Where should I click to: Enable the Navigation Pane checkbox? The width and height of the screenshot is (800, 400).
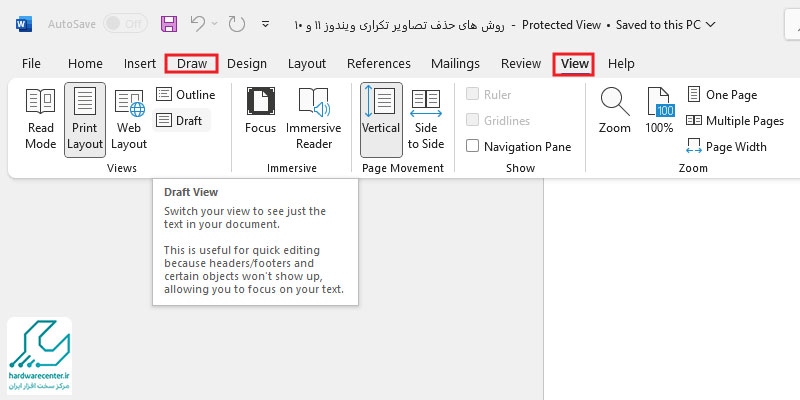472,146
